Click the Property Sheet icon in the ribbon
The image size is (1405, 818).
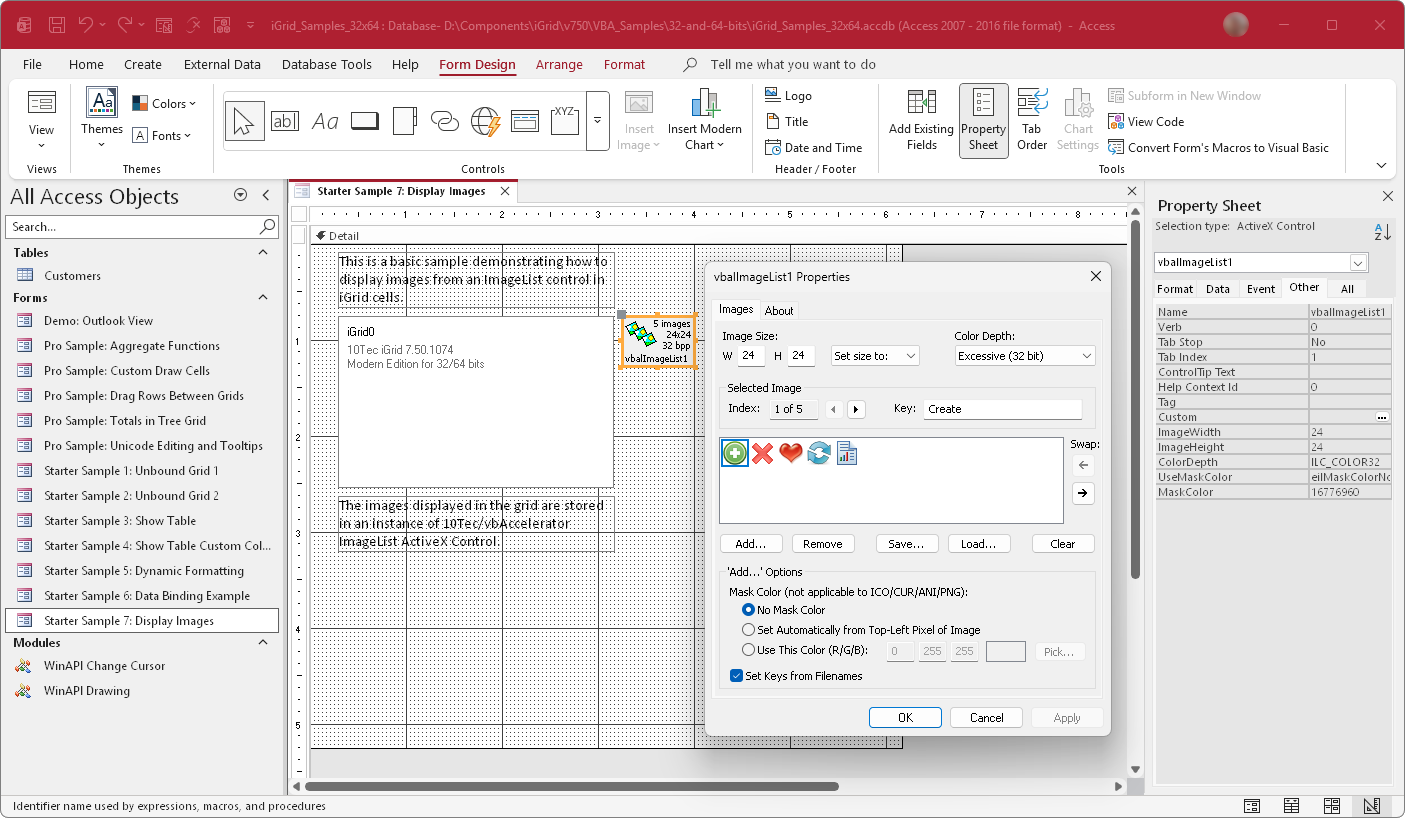(982, 119)
